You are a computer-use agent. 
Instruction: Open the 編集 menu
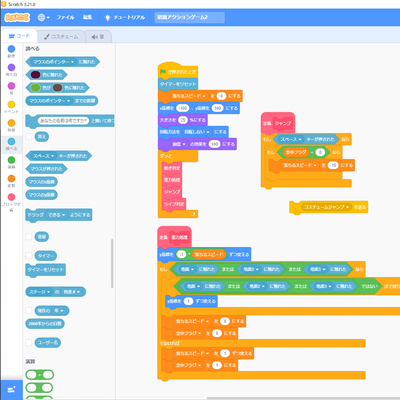tap(87, 17)
